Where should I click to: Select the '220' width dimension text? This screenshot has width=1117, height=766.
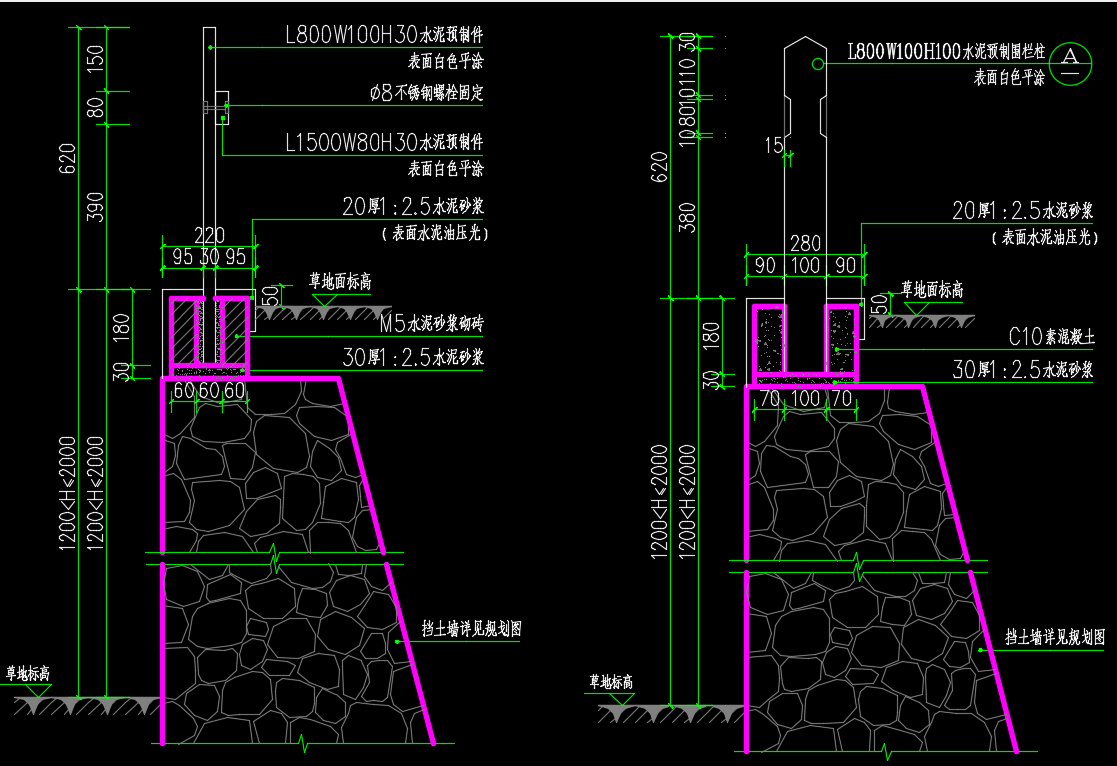coord(209,236)
